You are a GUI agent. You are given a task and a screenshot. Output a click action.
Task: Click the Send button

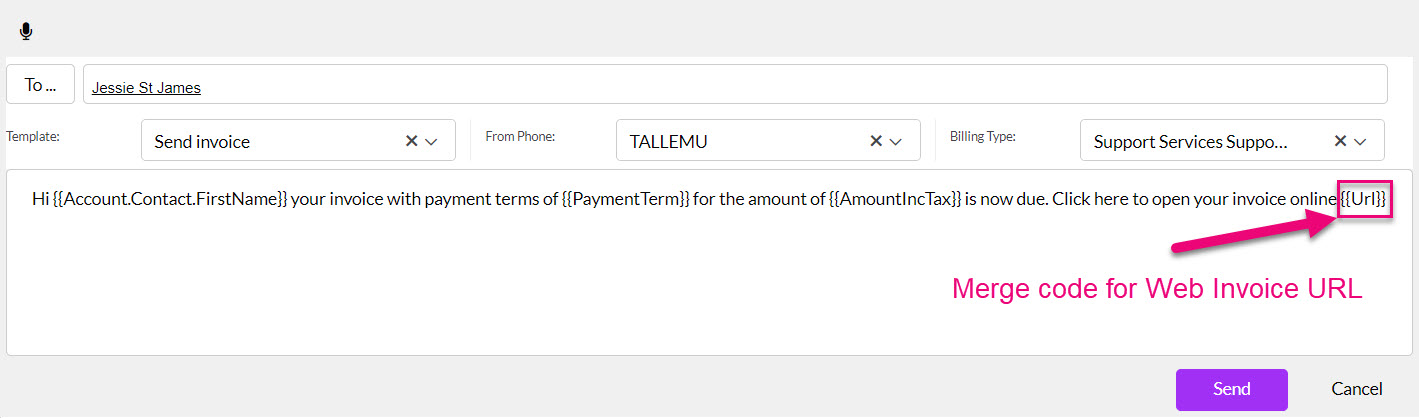tap(1231, 389)
